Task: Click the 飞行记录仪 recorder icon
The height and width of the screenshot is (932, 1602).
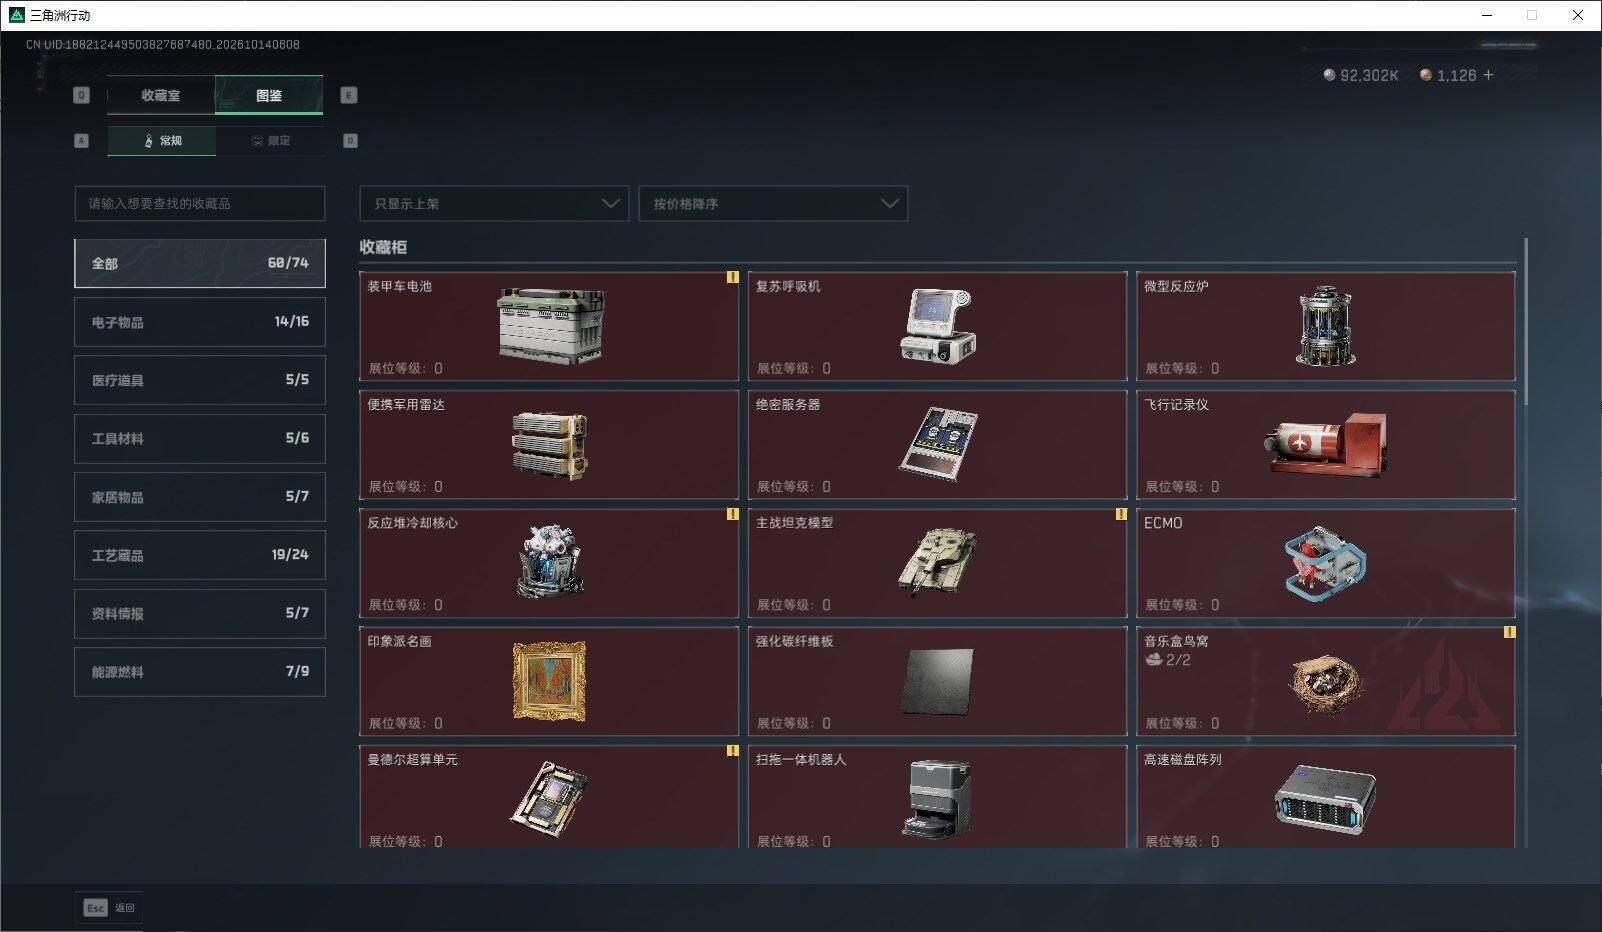Action: (1325, 445)
